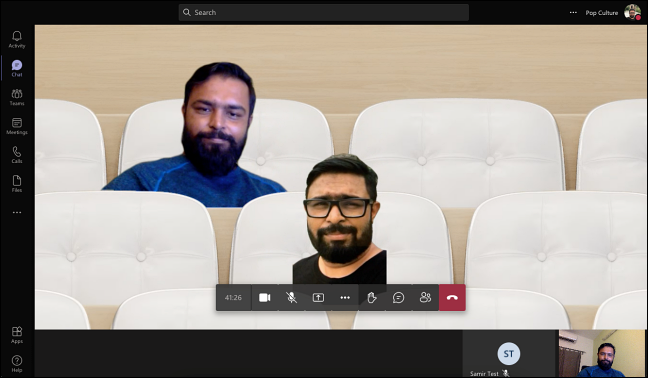Image resolution: width=648 pixels, height=378 pixels.
Task: Hang up the call
Action: (x=452, y=297)
